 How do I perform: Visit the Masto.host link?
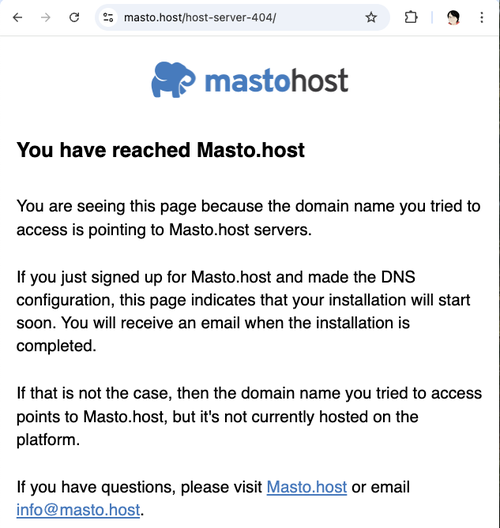(307, 487)
